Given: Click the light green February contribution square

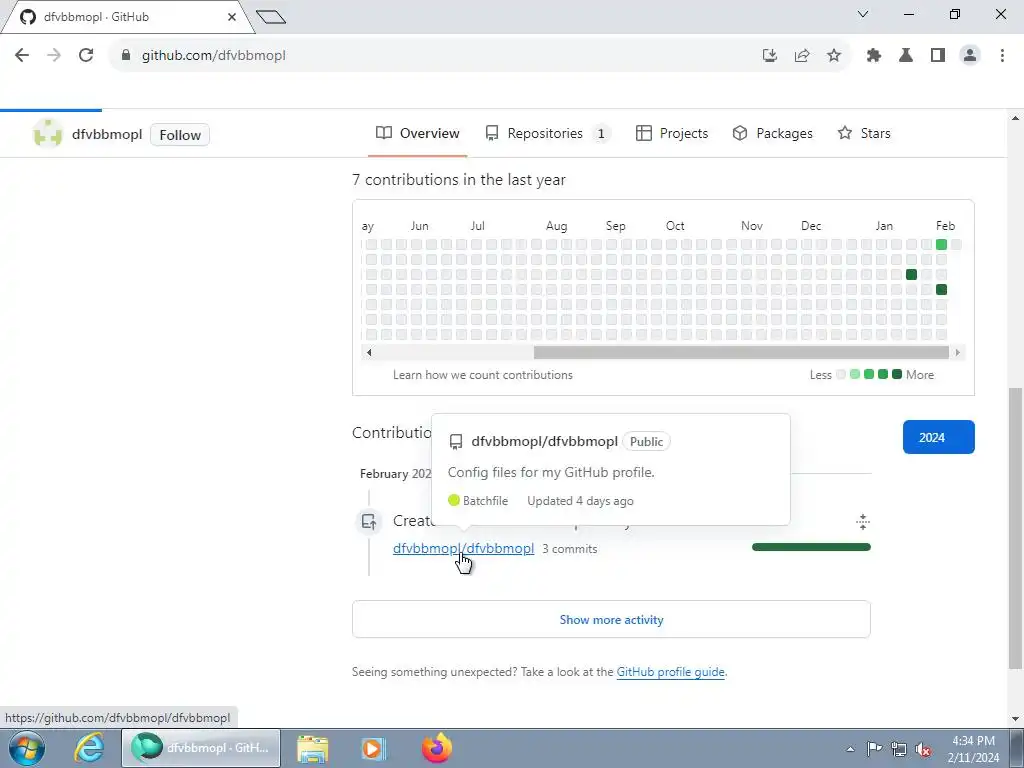Looking at the screenshot, I should [x=941, y=244].
